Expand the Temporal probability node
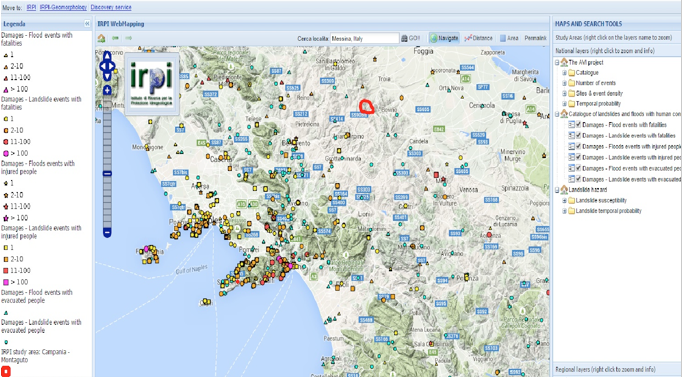 click(x=565, y=104)
